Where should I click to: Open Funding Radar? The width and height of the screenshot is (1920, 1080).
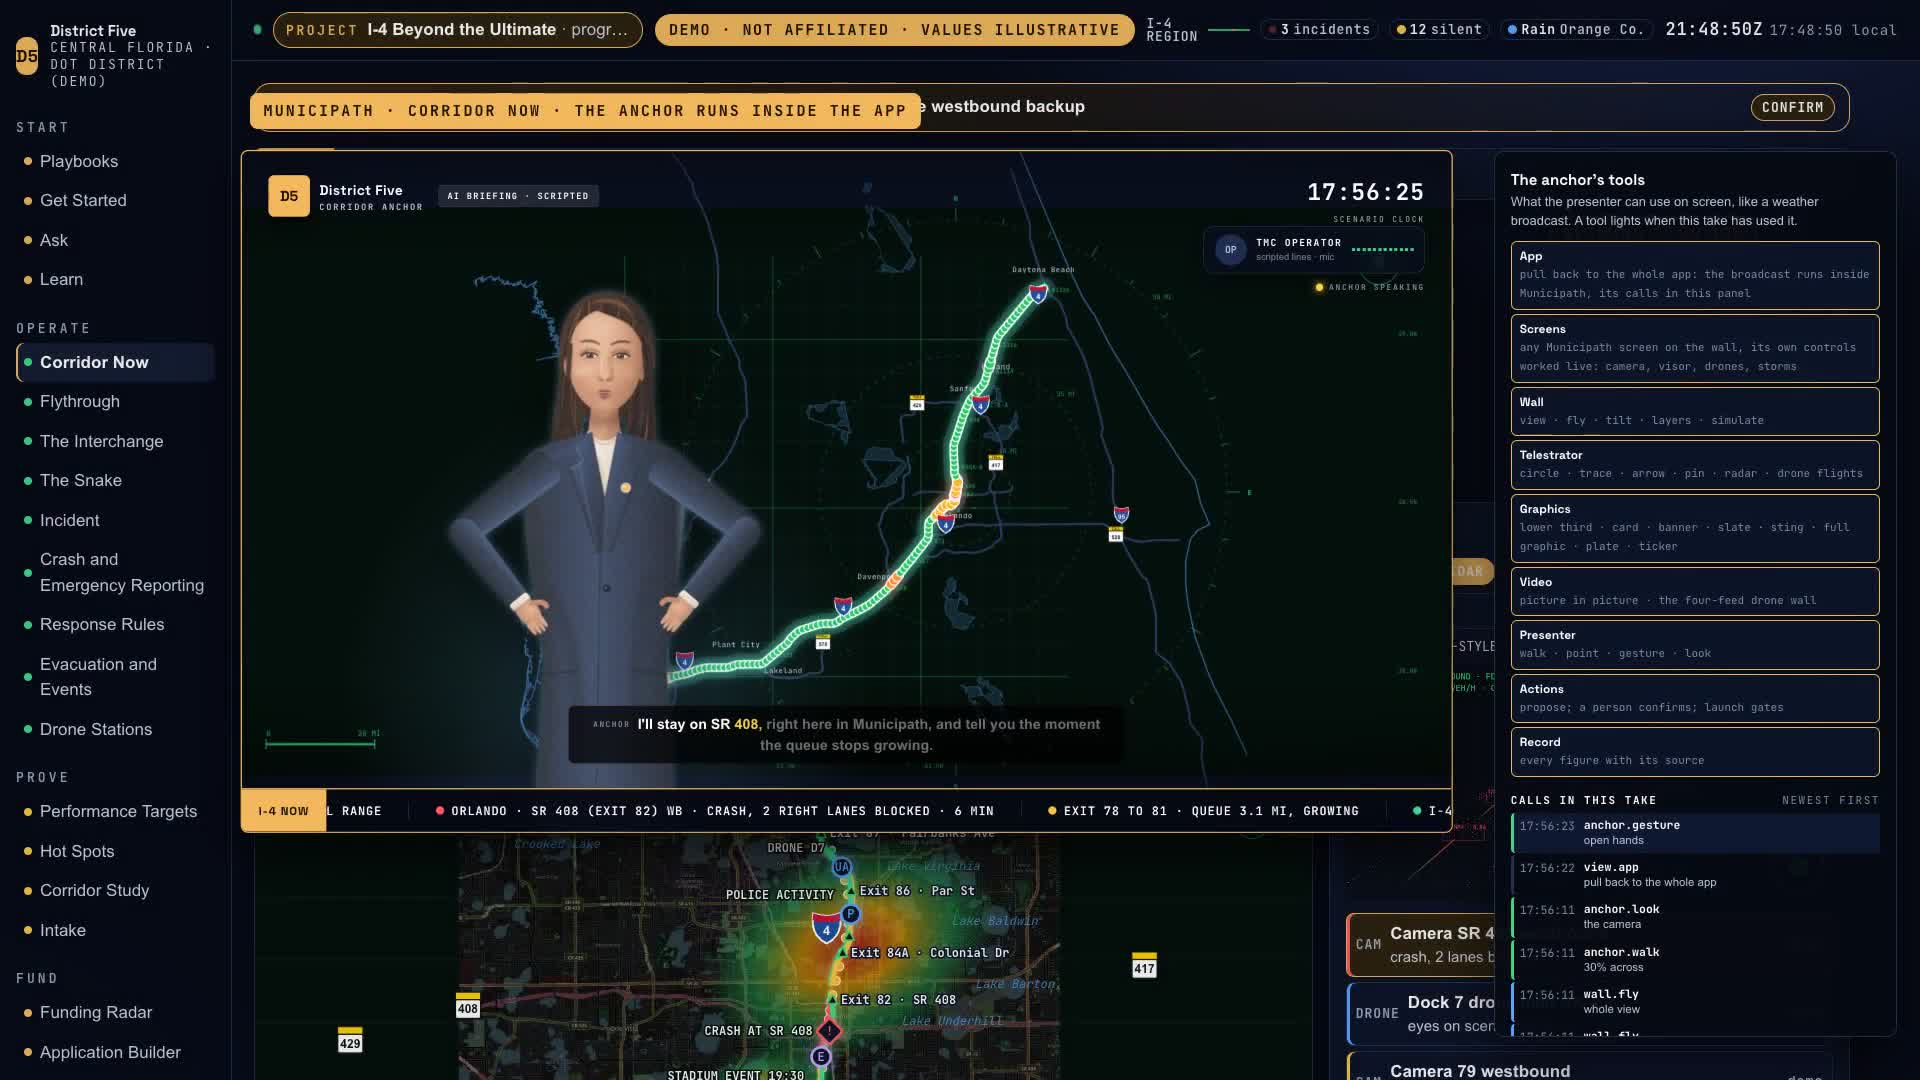pyautogui.click(x=96, y=1012)
